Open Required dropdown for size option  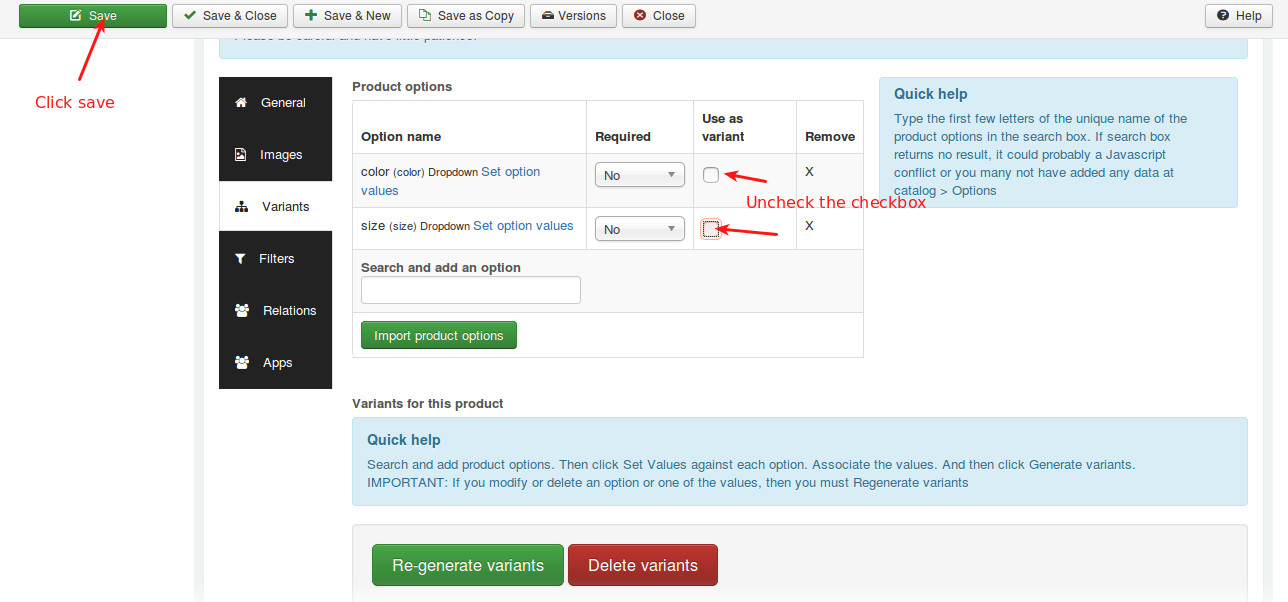tap(640, 229)
